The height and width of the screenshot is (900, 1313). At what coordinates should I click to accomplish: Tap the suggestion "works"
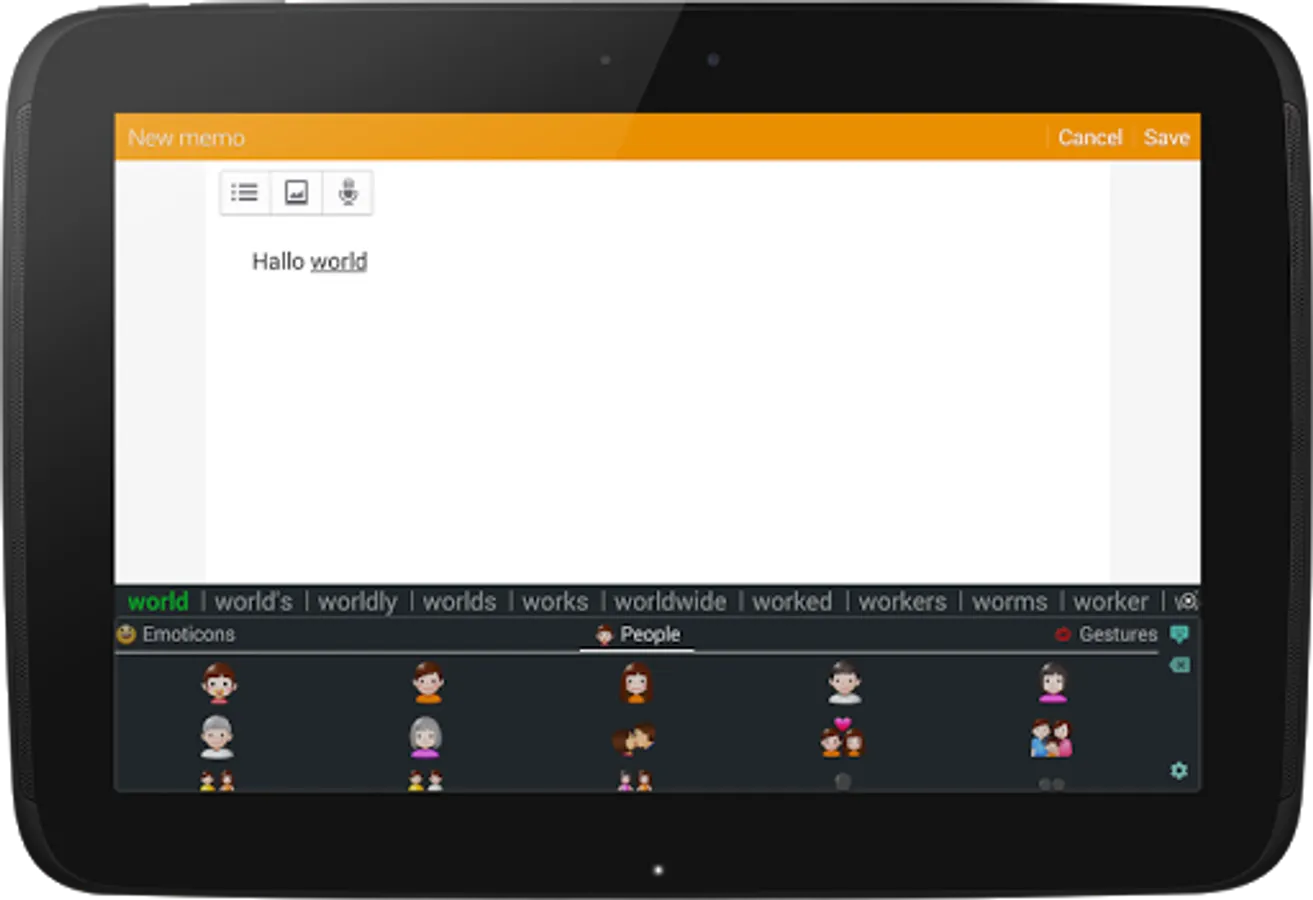tap(555, 601)
